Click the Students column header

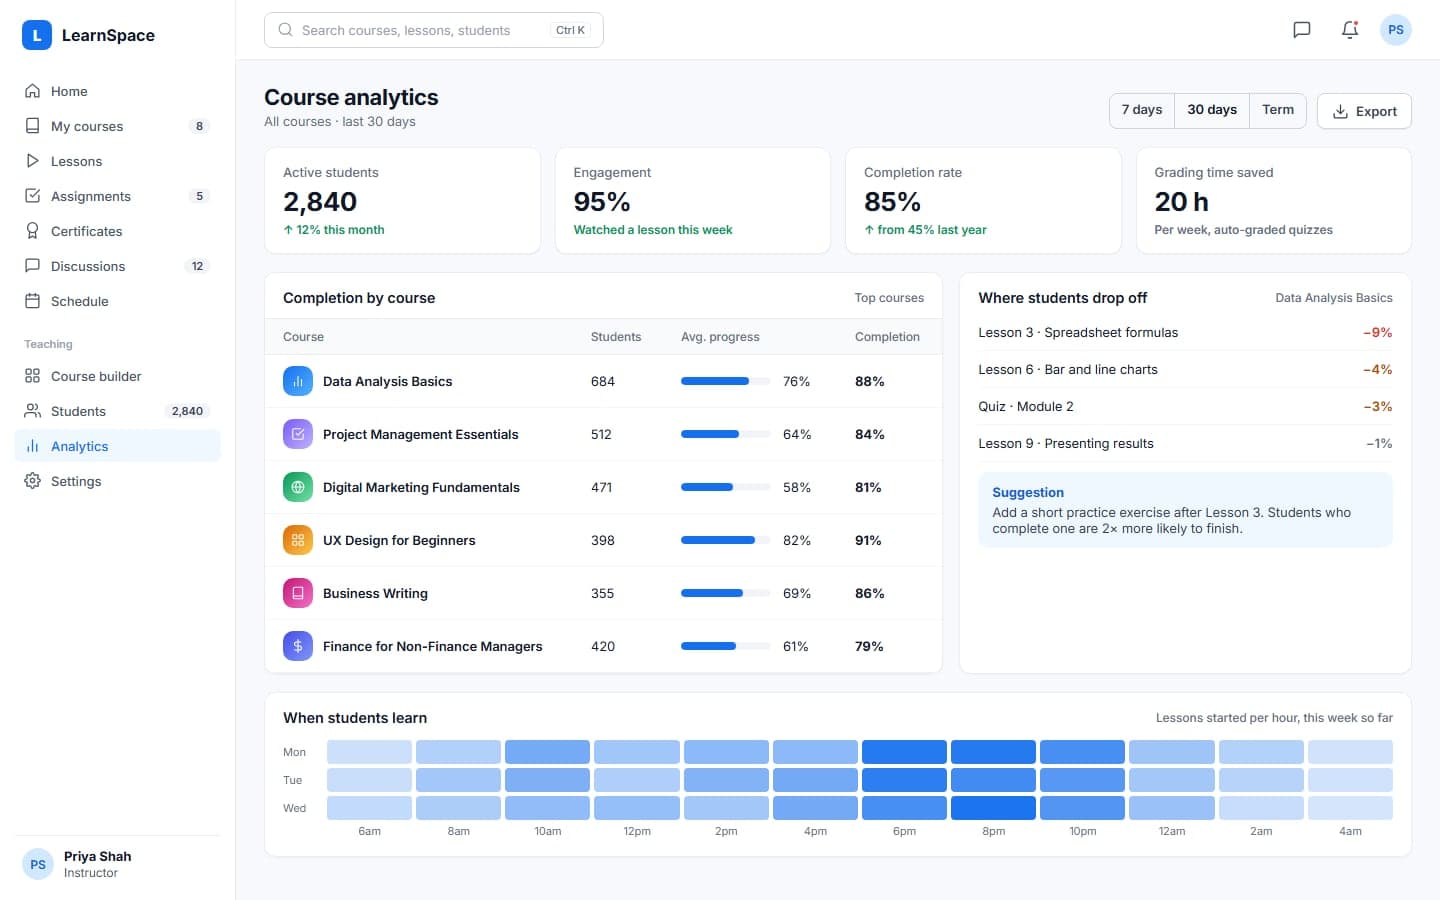[616, 337]
